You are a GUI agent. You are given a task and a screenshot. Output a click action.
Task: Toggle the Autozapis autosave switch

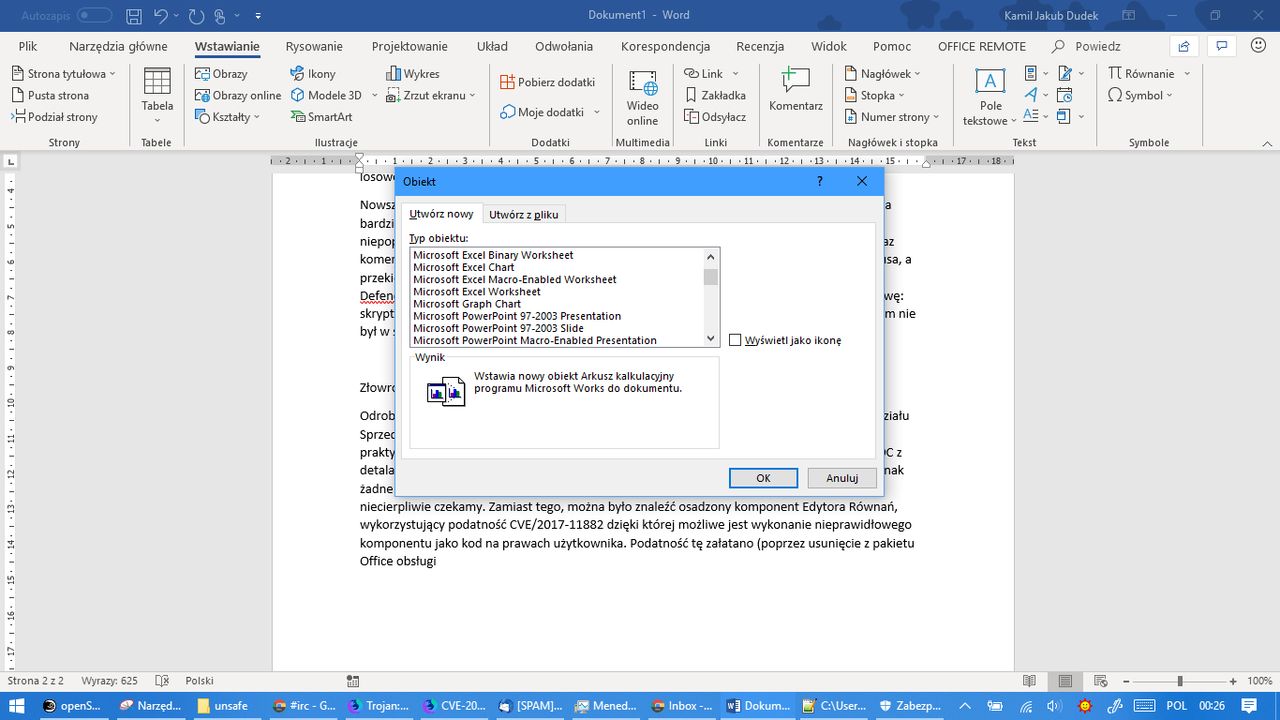point(94,16)
